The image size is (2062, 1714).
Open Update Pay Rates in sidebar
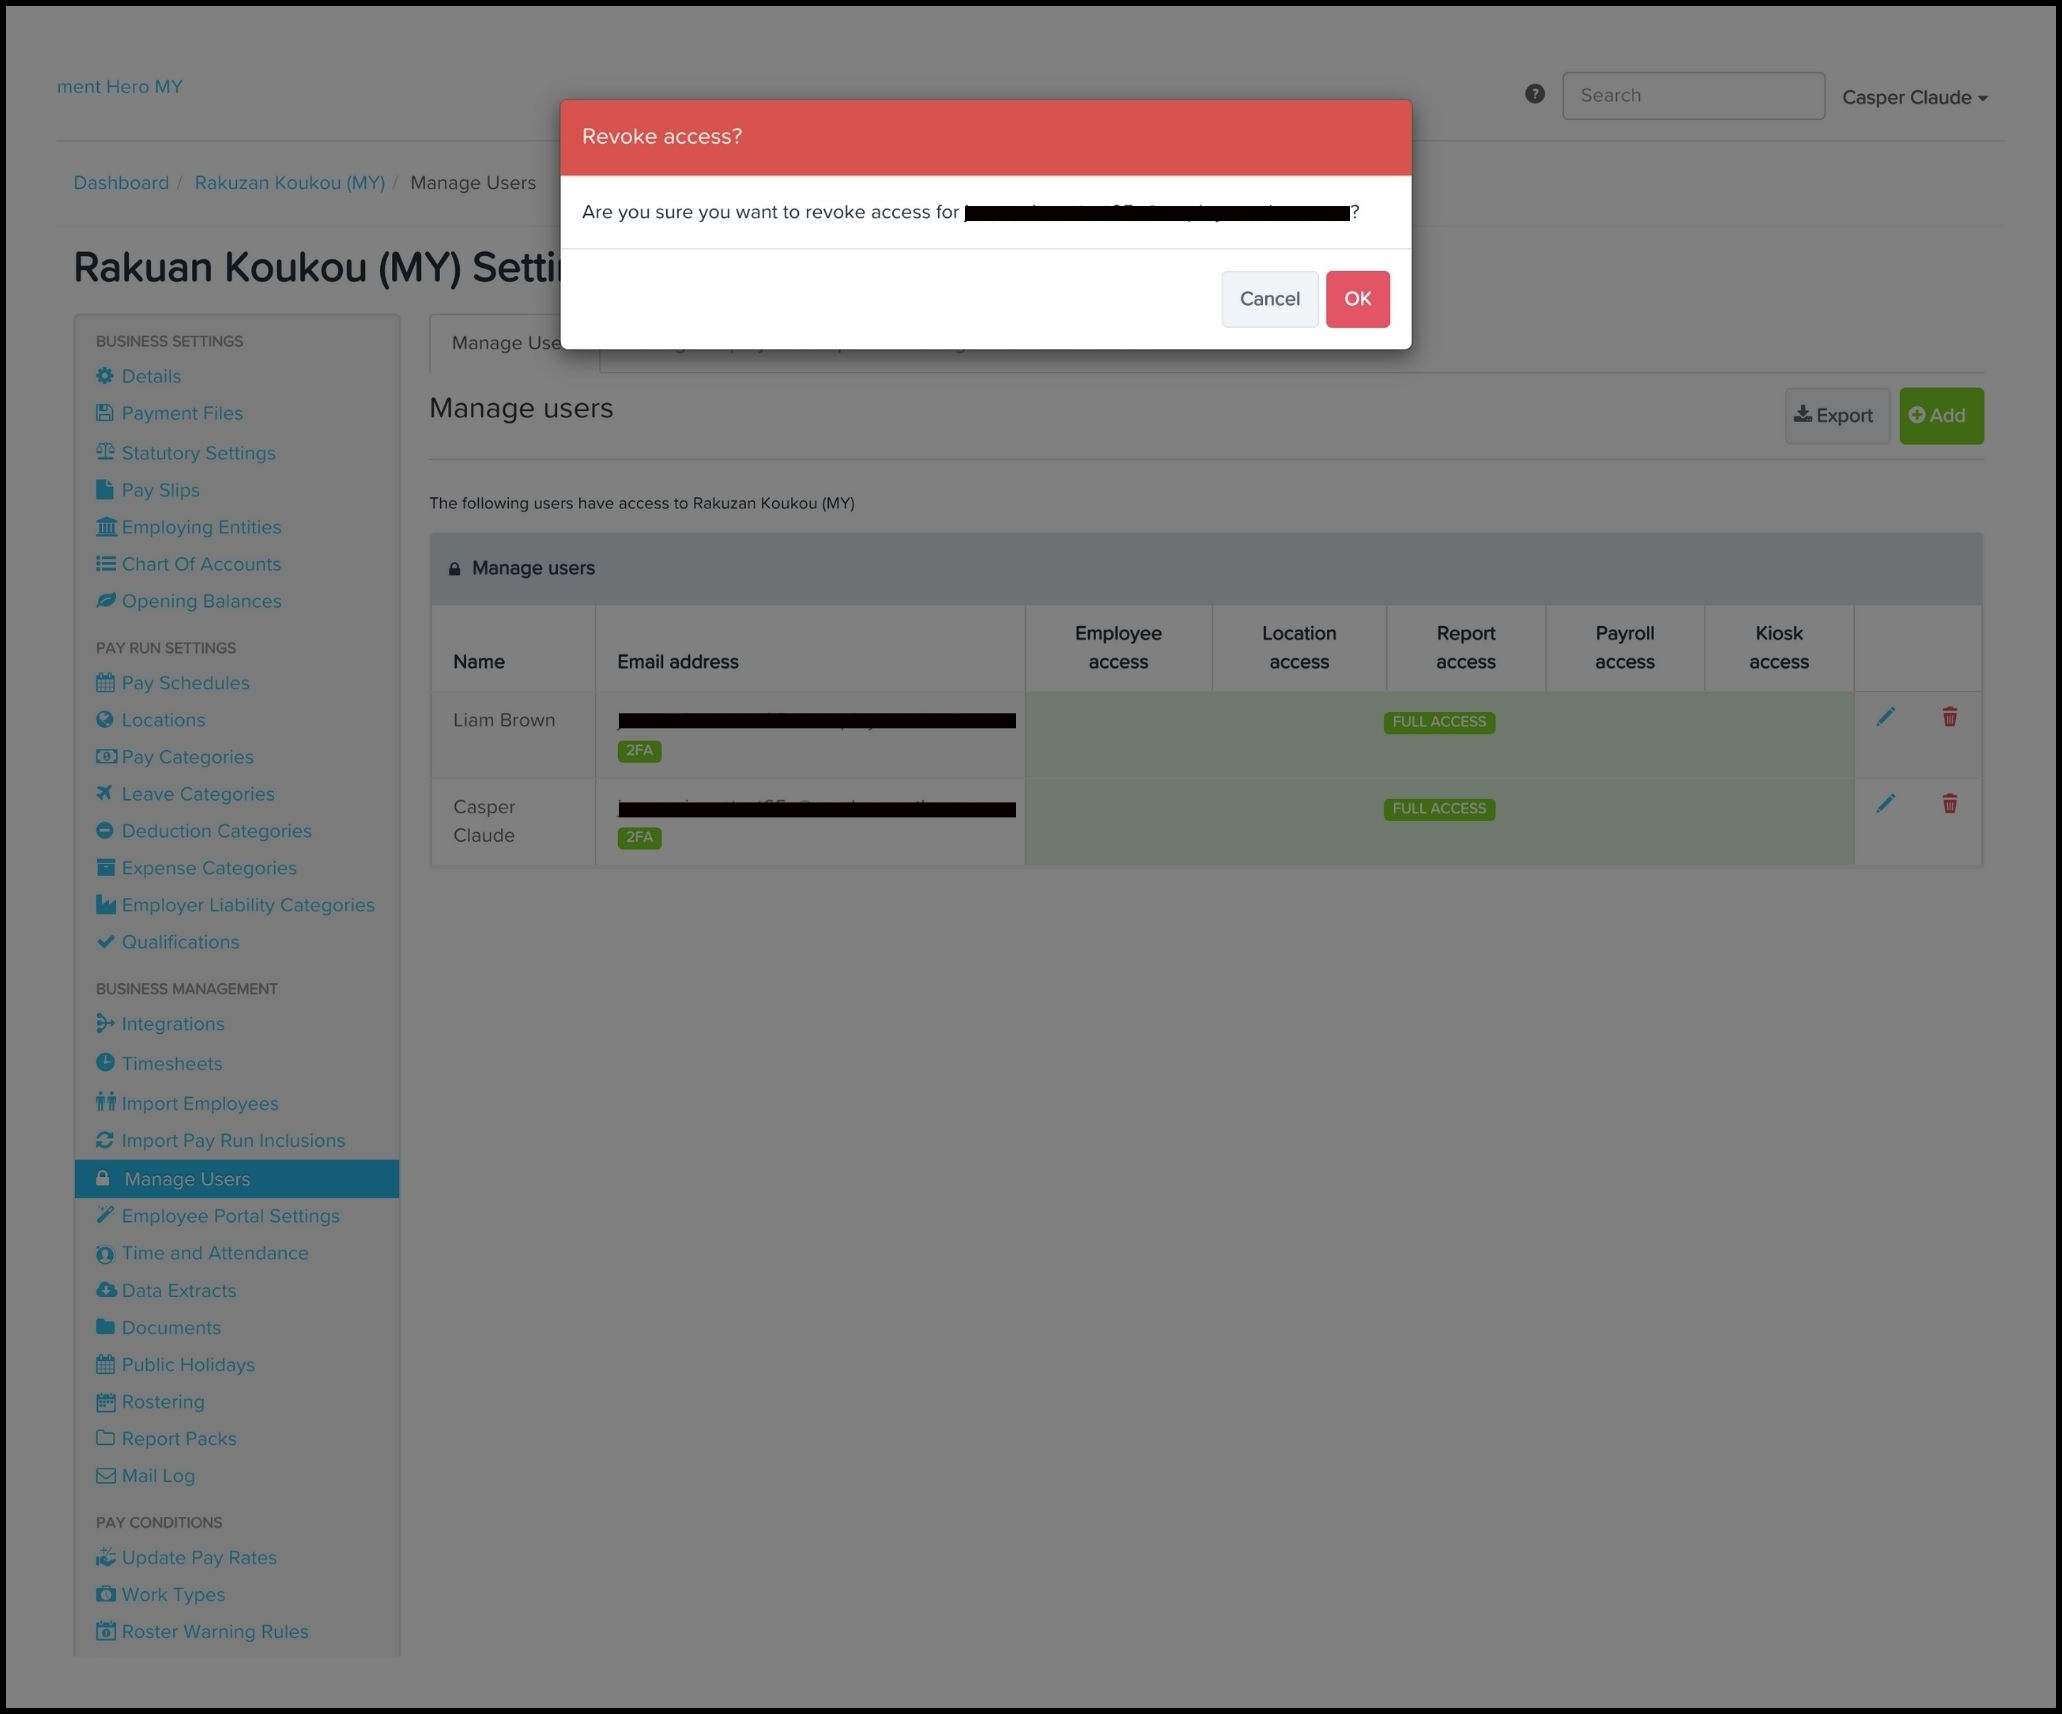click(198, 1558)
